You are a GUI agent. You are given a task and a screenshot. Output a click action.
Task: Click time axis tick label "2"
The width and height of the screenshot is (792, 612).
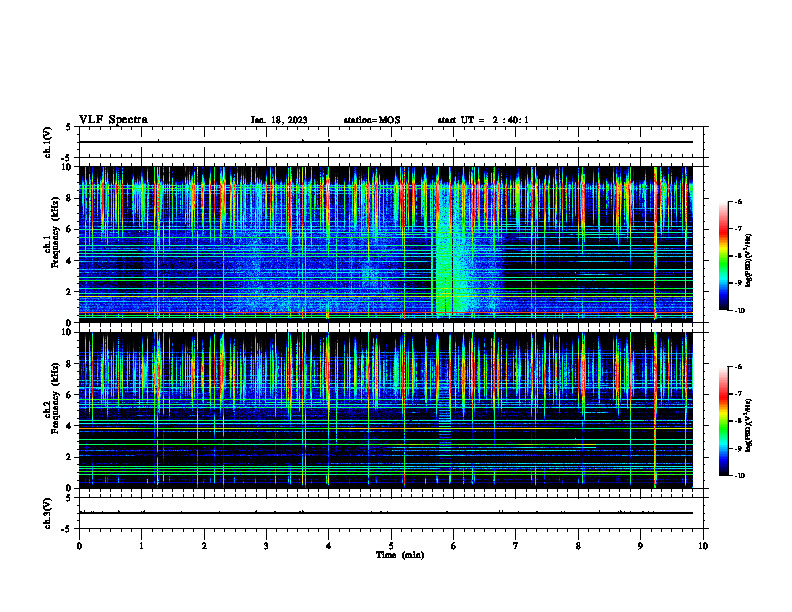pos(204,546)
